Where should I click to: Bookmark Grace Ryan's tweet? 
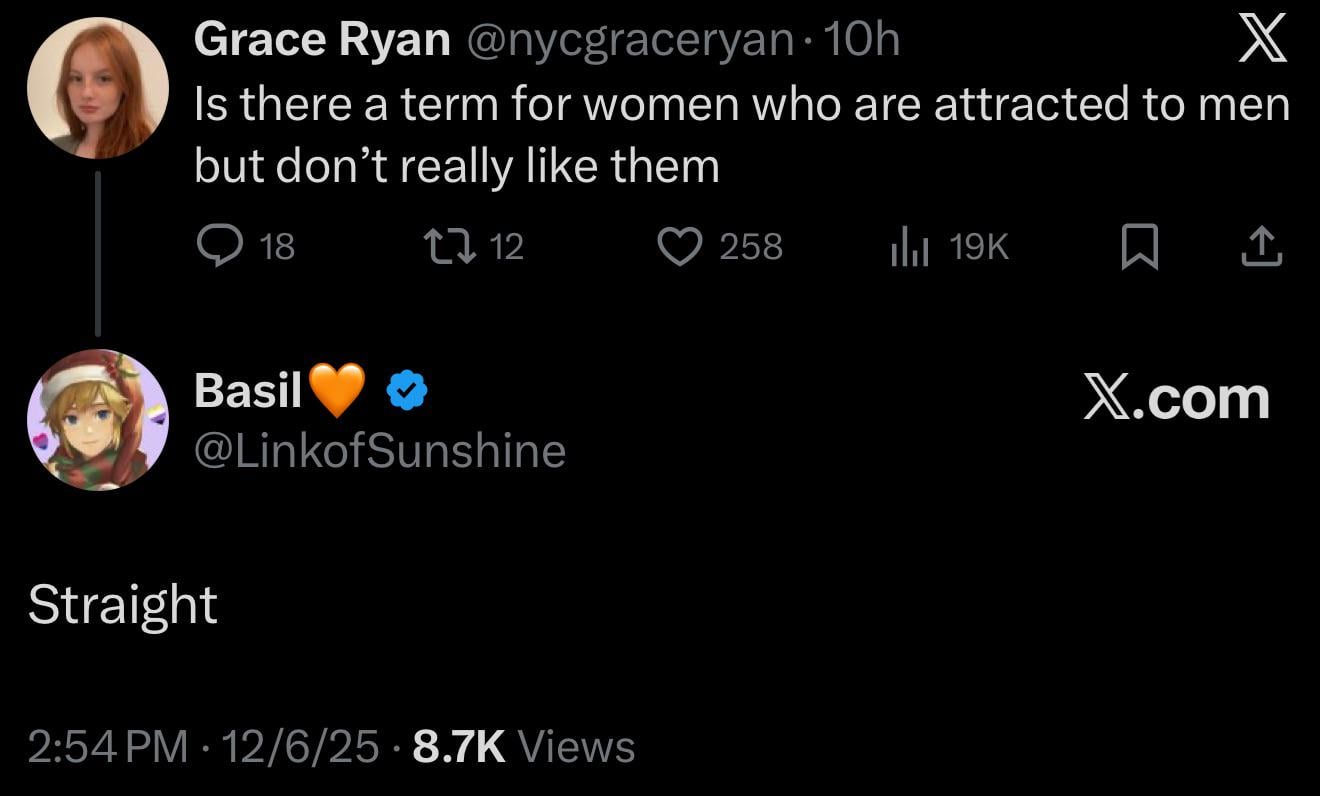point(1139,246)
